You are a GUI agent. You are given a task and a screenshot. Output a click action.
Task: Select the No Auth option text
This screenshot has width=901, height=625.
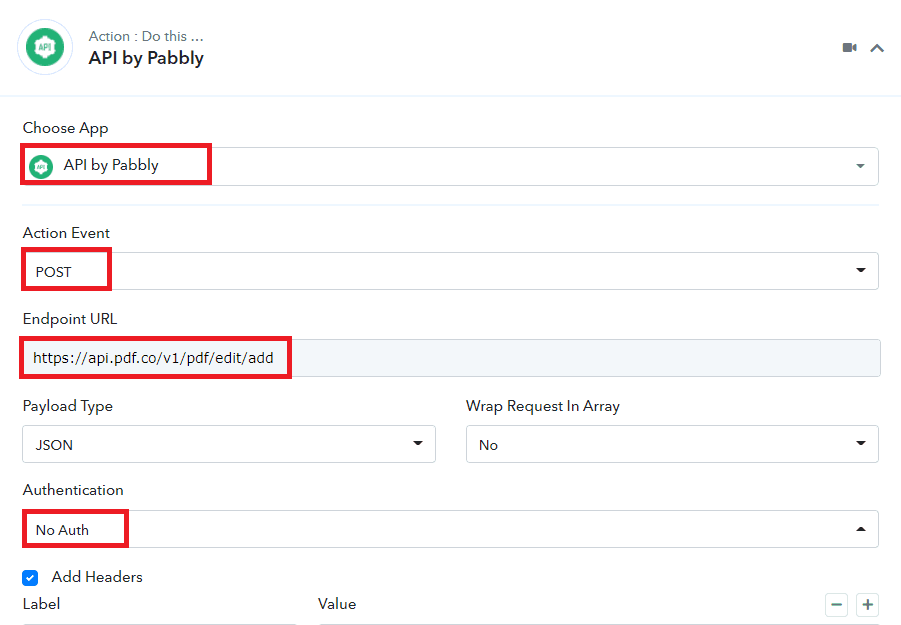coord(58,528)
